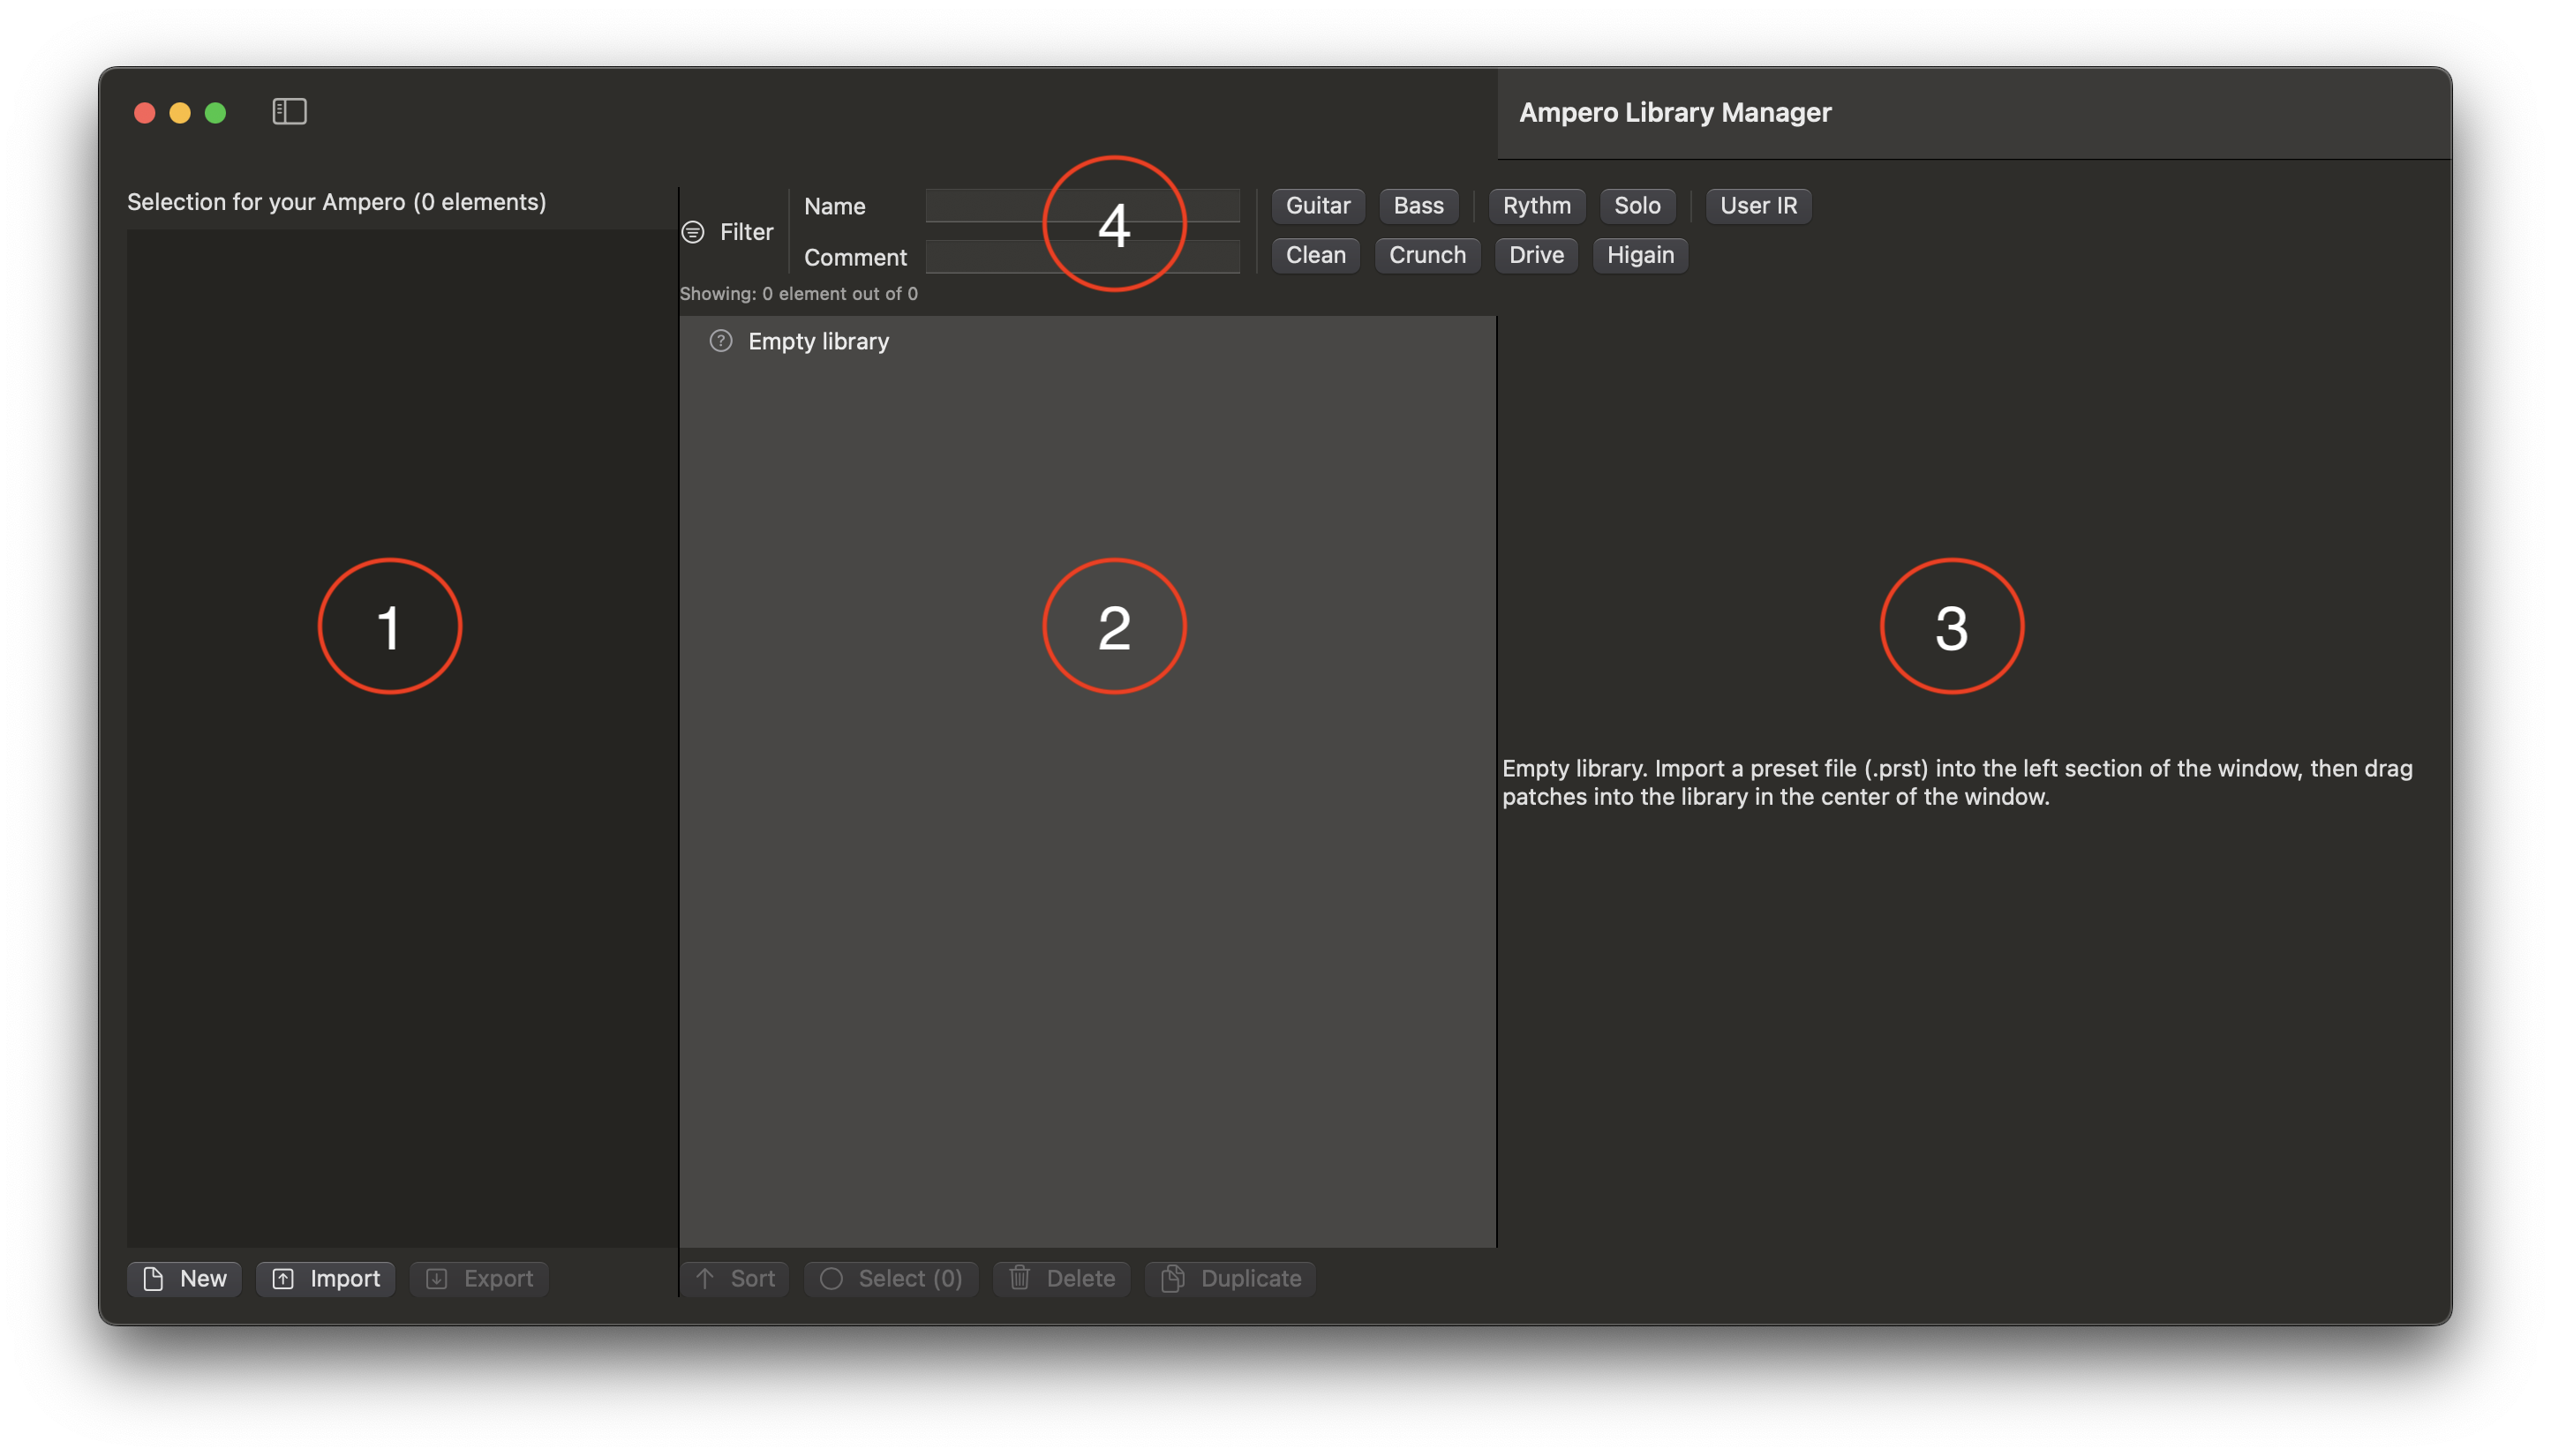Toggle the sidebar panel icon

tap(290, 111)
